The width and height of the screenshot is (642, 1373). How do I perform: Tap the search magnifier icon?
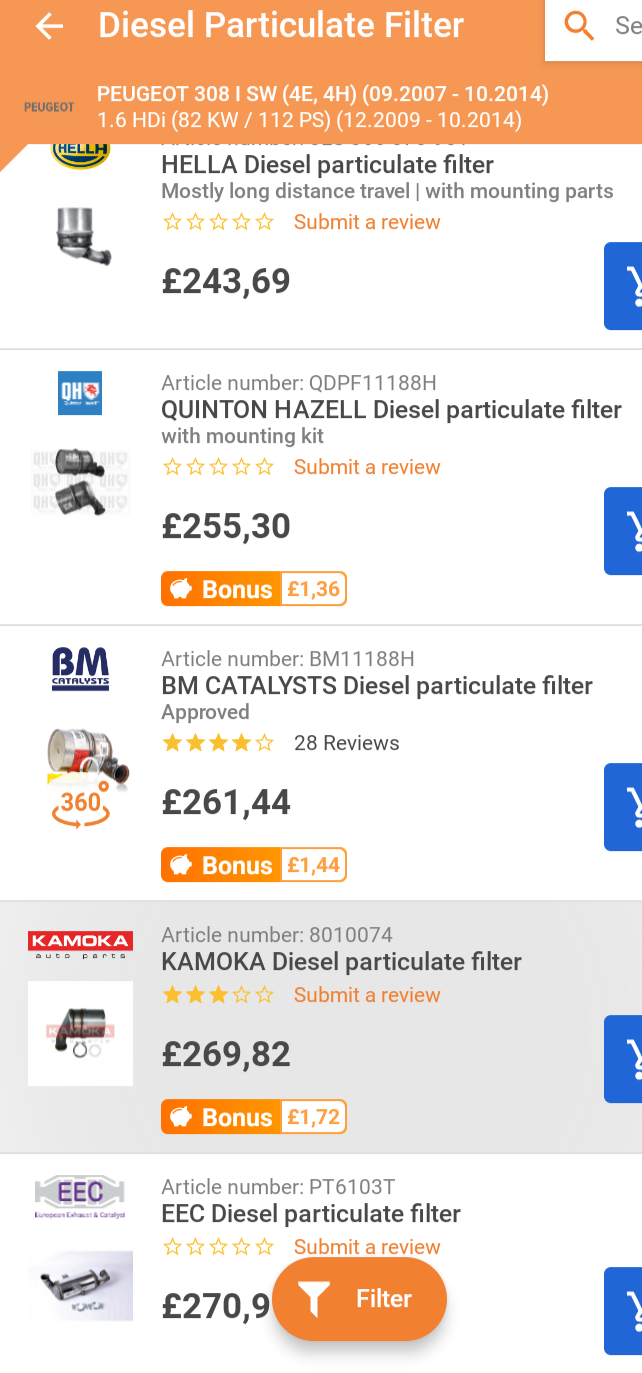coord(579,26)
